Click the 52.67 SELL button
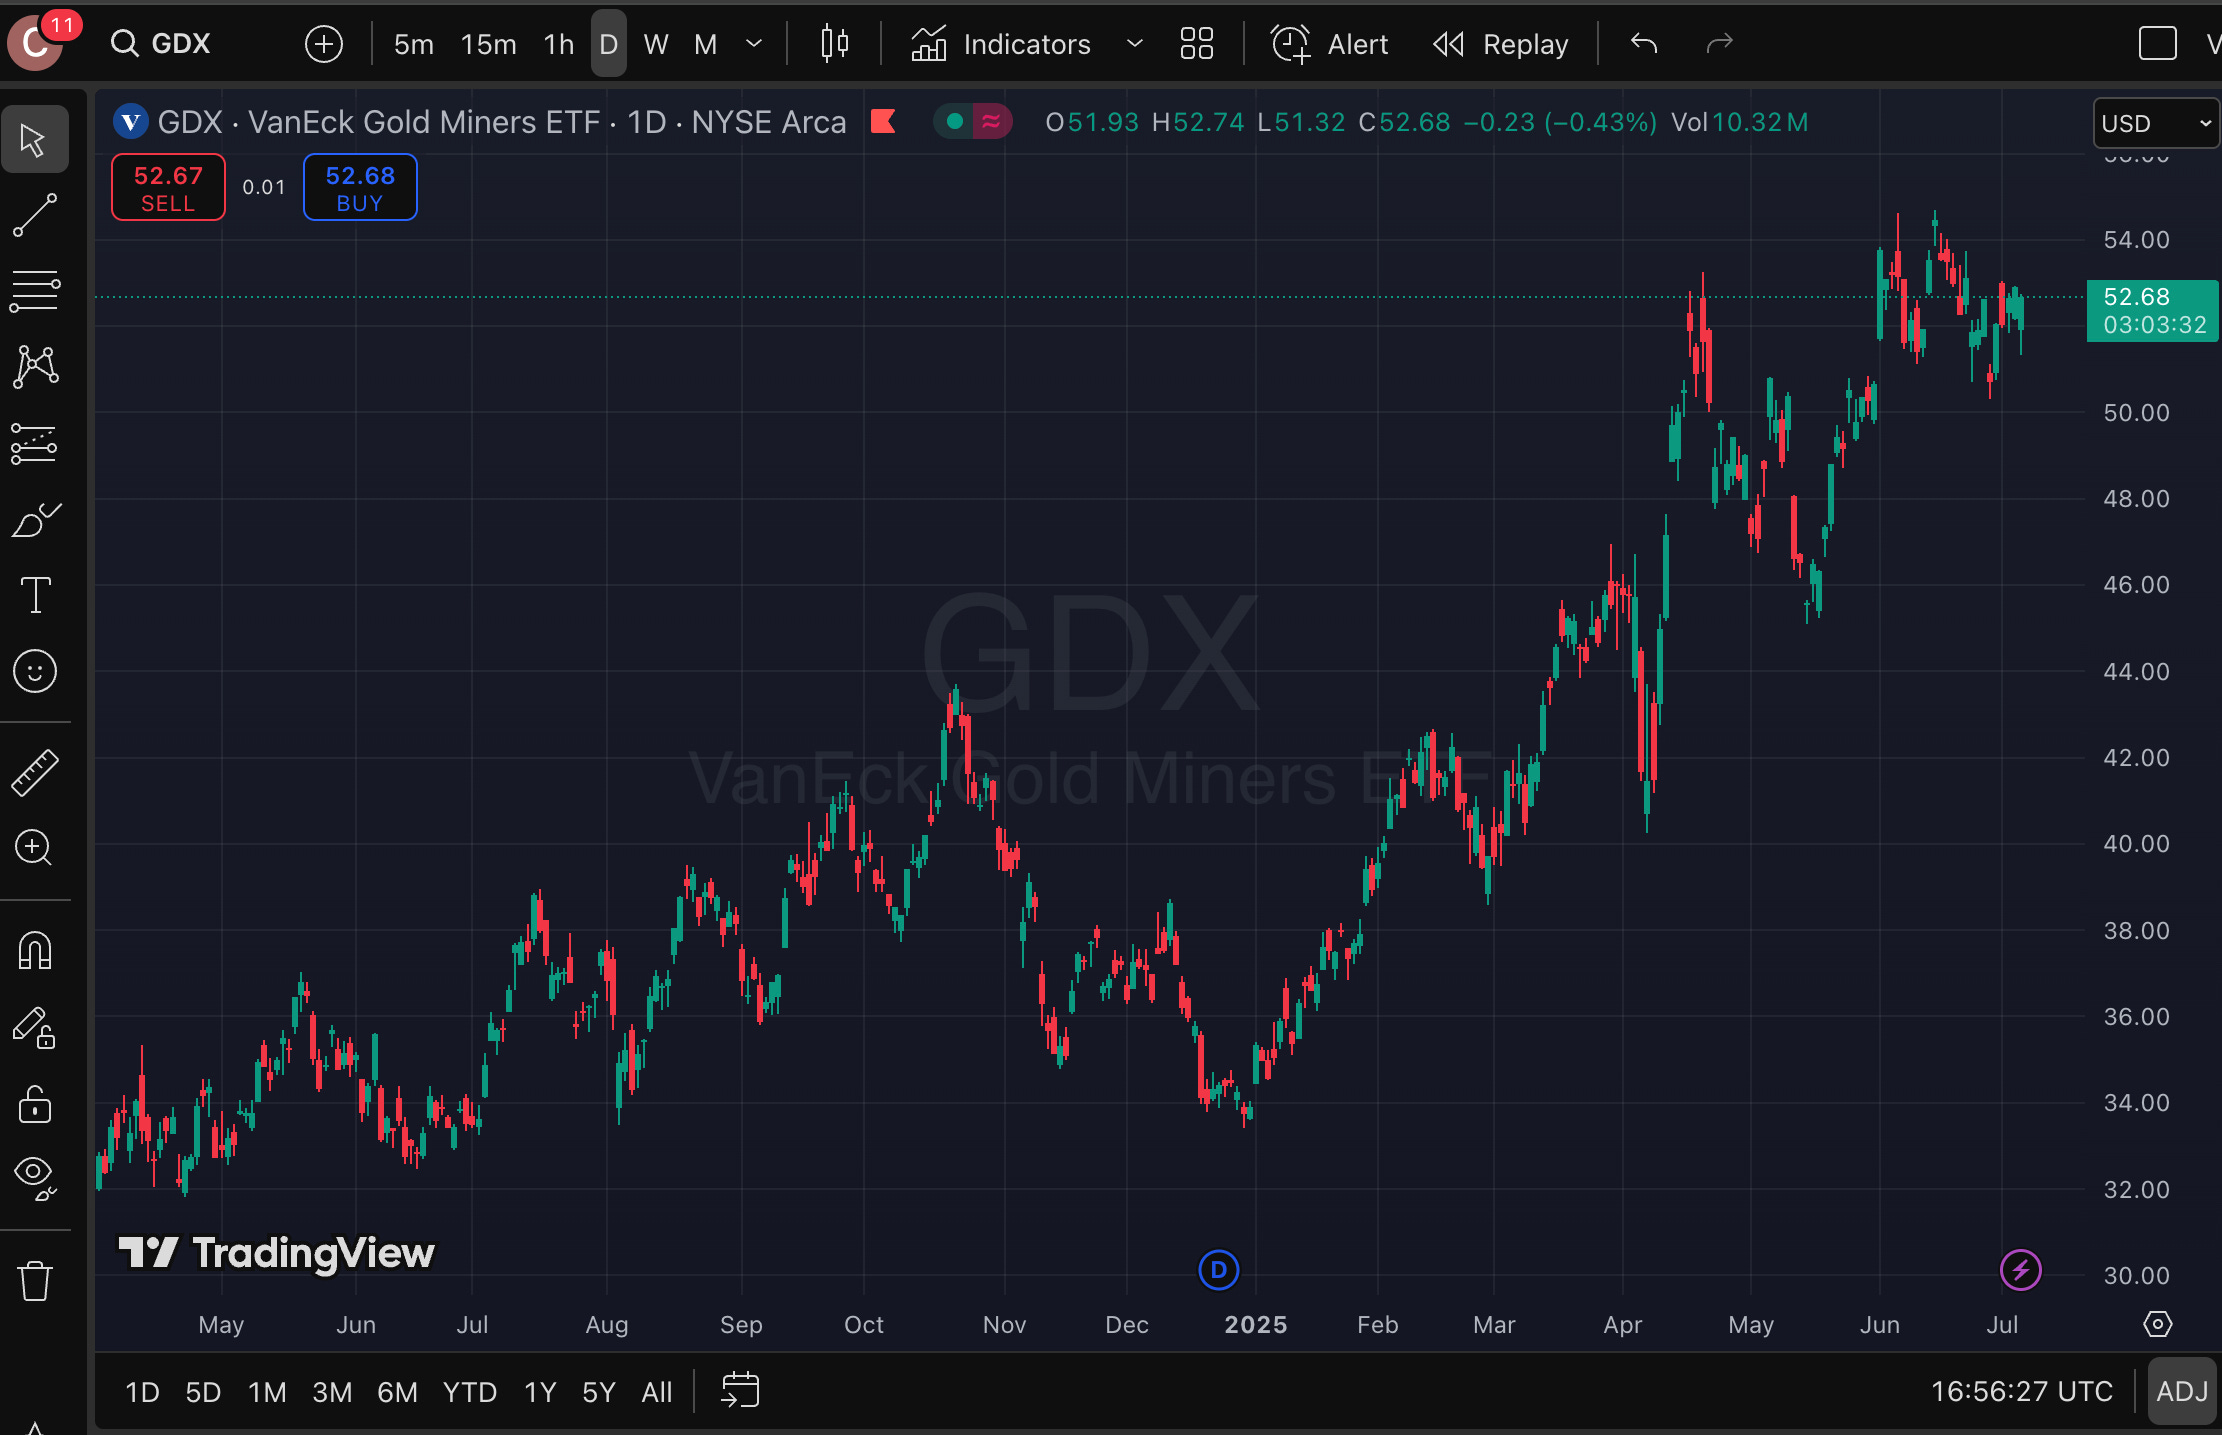The width and height of the screenshot is (2222, 1435). 168,188
